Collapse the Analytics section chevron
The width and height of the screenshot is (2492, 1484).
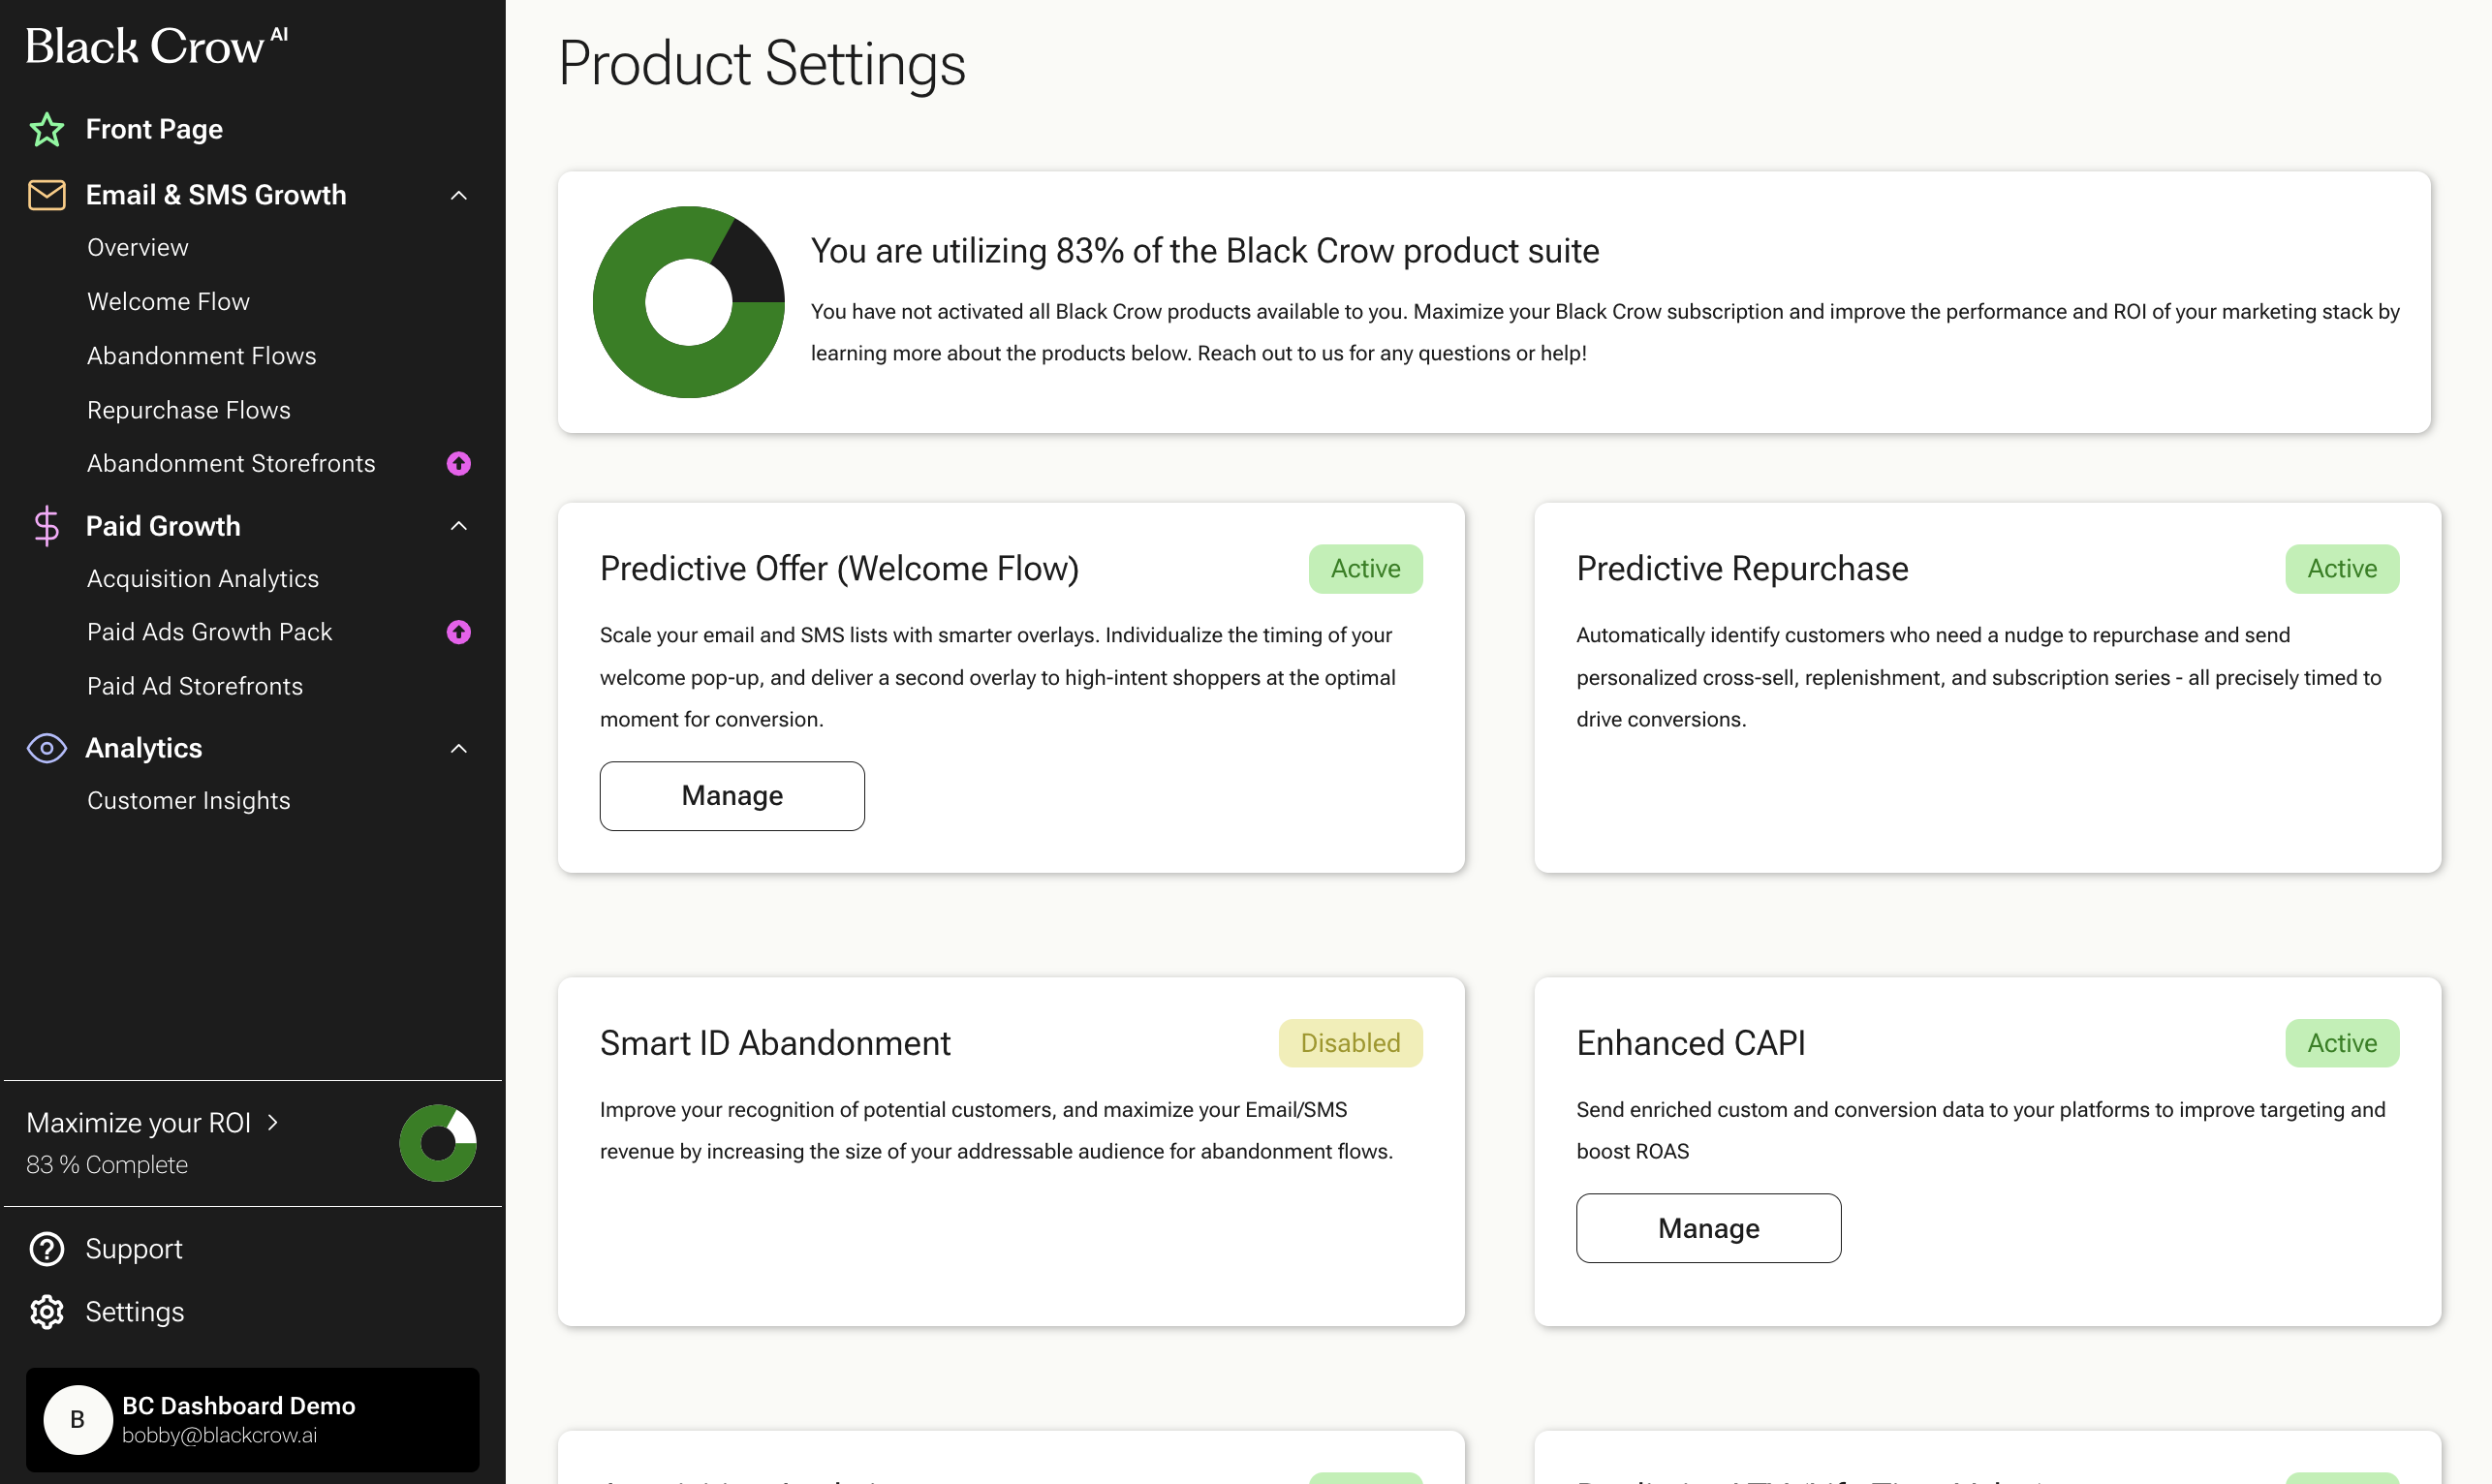tap(459, 748)
